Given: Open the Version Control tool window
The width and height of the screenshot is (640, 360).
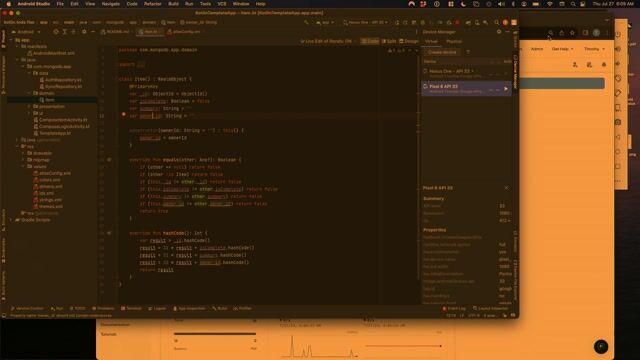Looking at the screenshot, I should [x=27, y=309].
